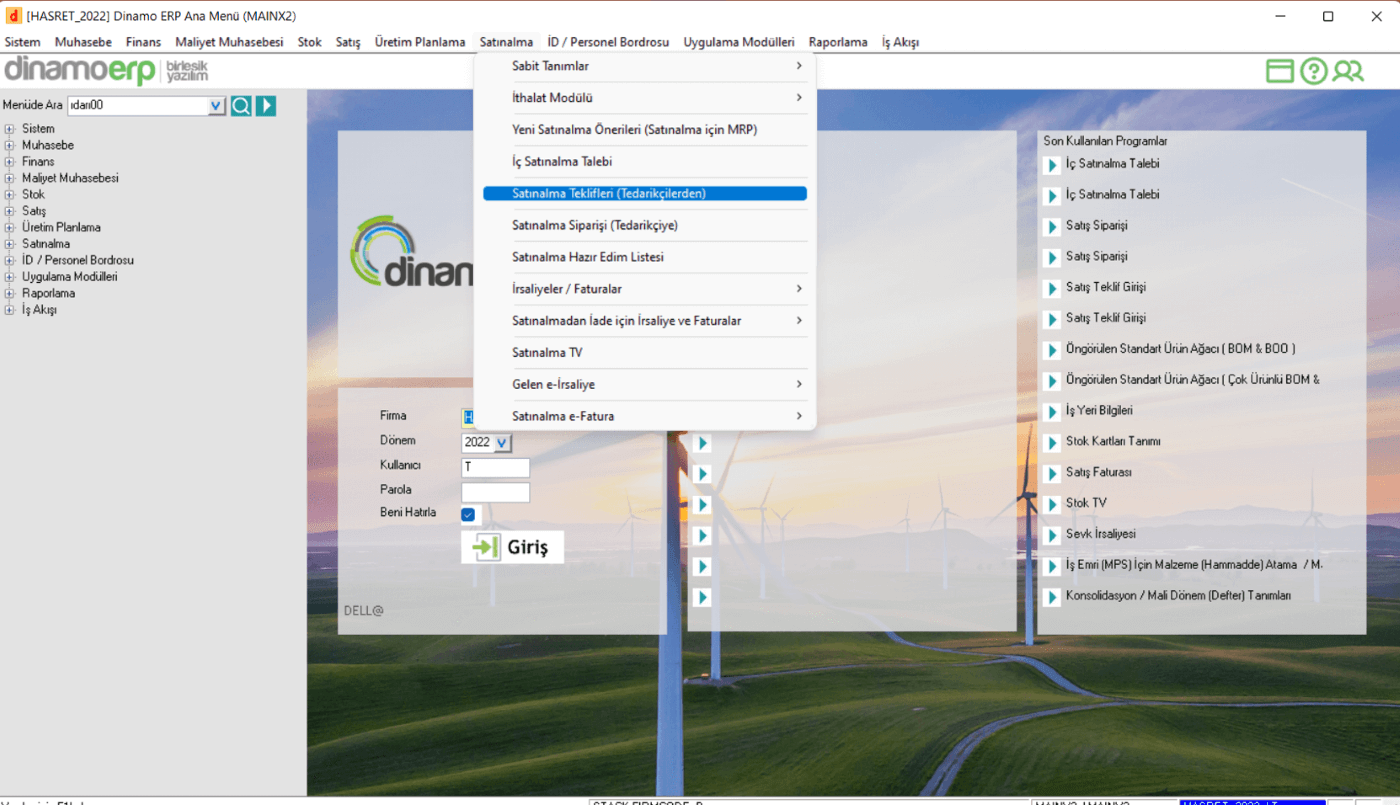This screenshot has height=805, width=1400.
Task: Open the Satınalma e-Fatura submenu
Action: pyautogui.click(x=645, y=417)
